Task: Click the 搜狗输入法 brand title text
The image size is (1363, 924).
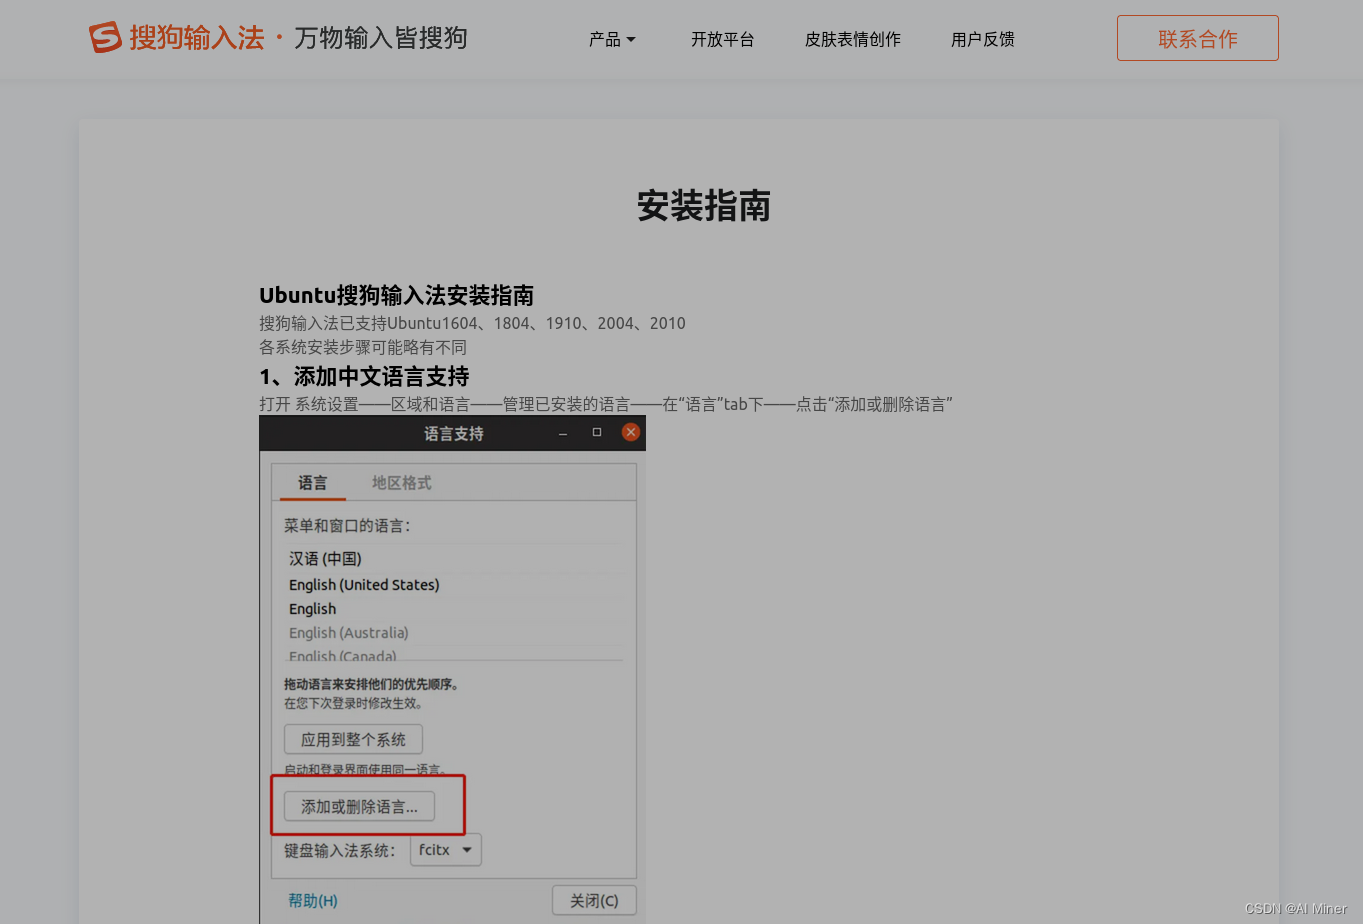Action: [x=197, y=38]
